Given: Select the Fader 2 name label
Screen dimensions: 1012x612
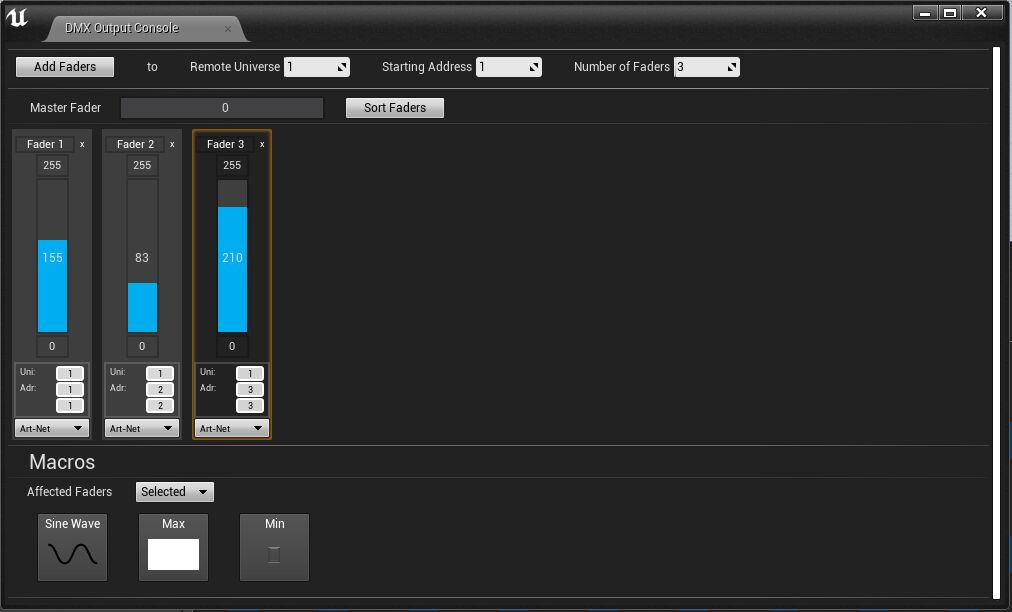Looking at the screenshot, I should click(135, 144).
